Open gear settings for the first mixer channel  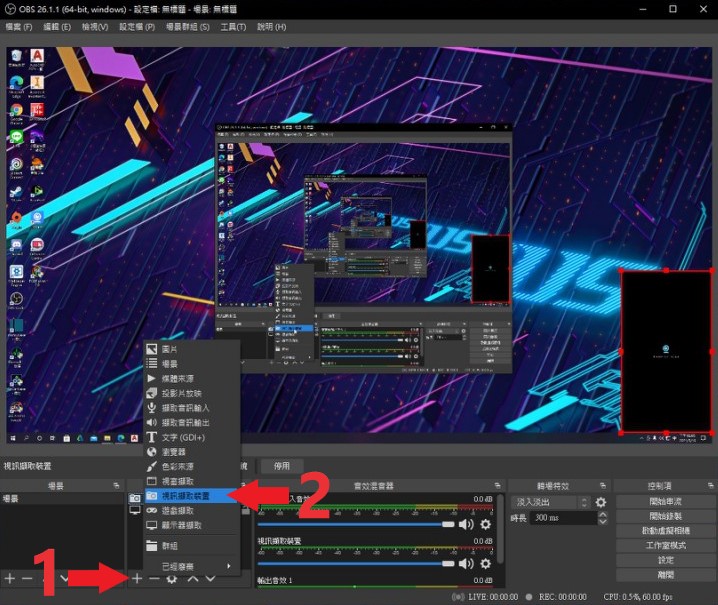pos(485,524)
